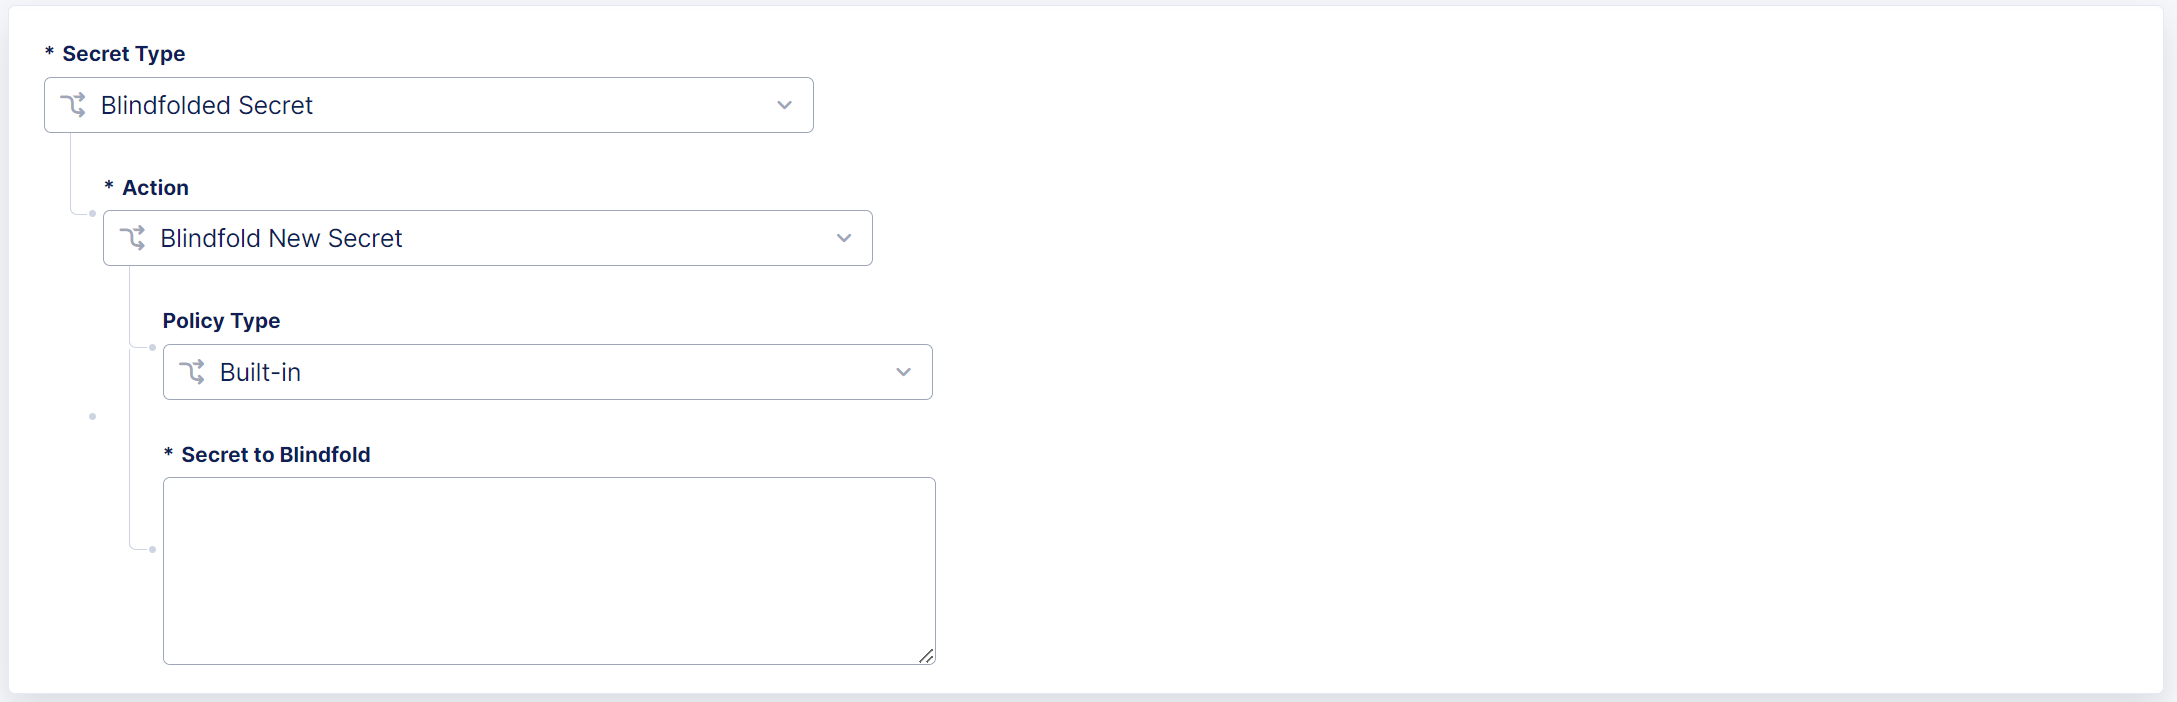The height and width of the screenshot is (702, 2177).
Task: Click the branch icon in Policy Type field
Action: coord(194,371)
